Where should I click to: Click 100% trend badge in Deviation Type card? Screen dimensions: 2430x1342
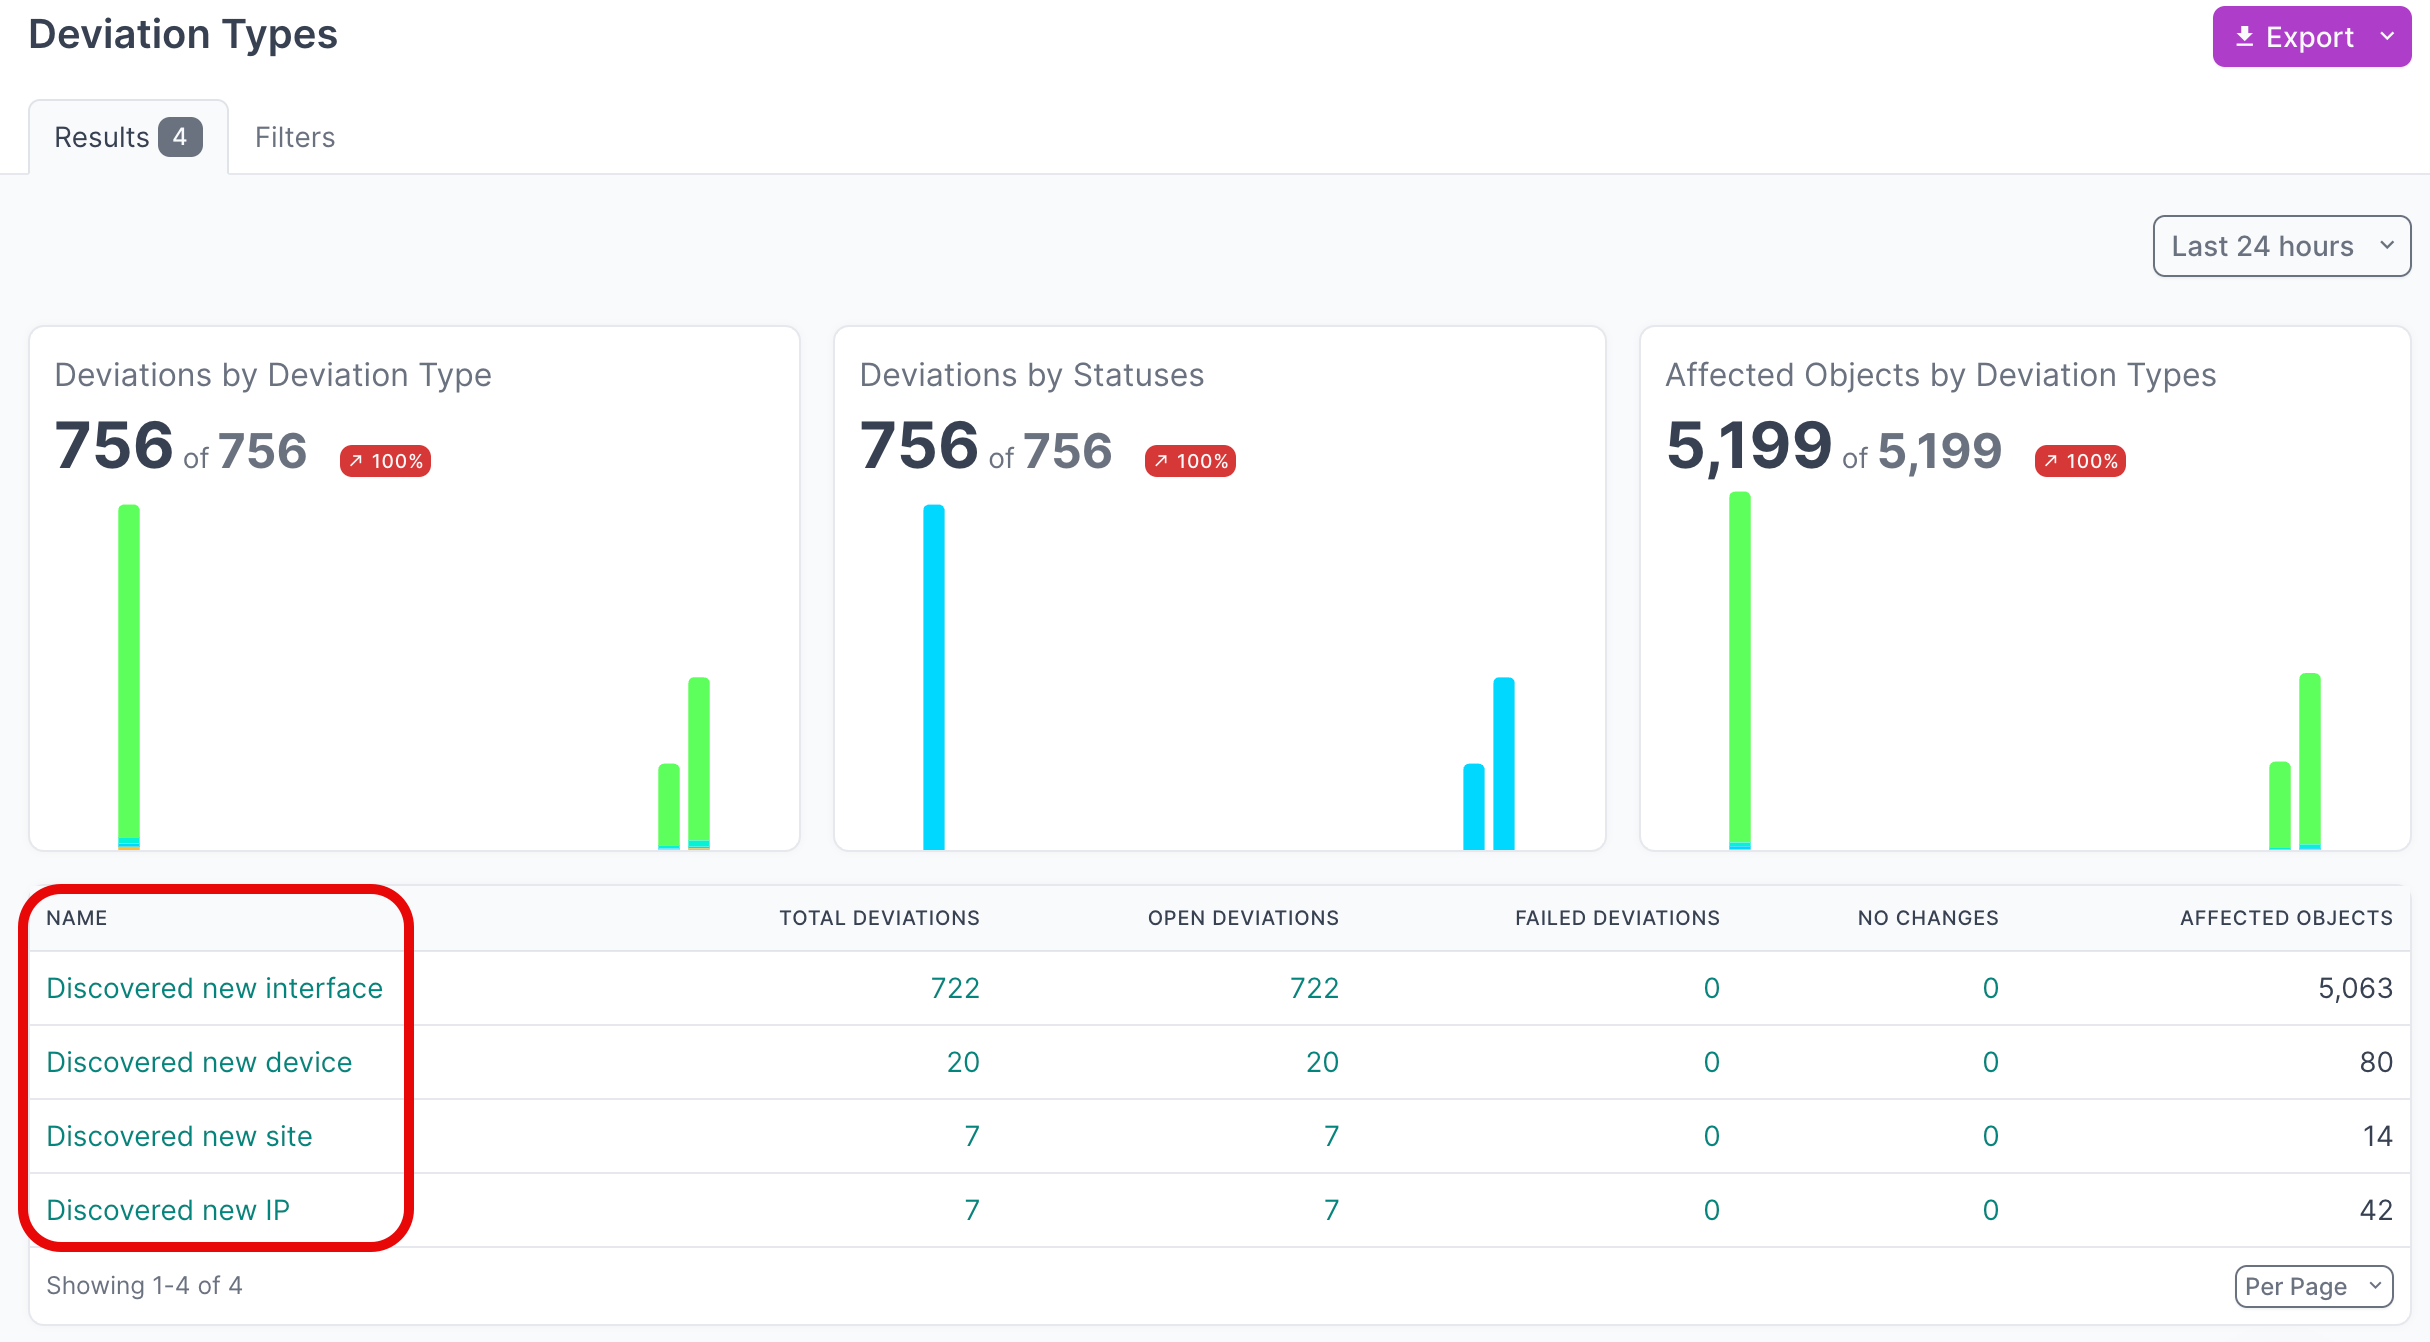(x=385, y=461)
